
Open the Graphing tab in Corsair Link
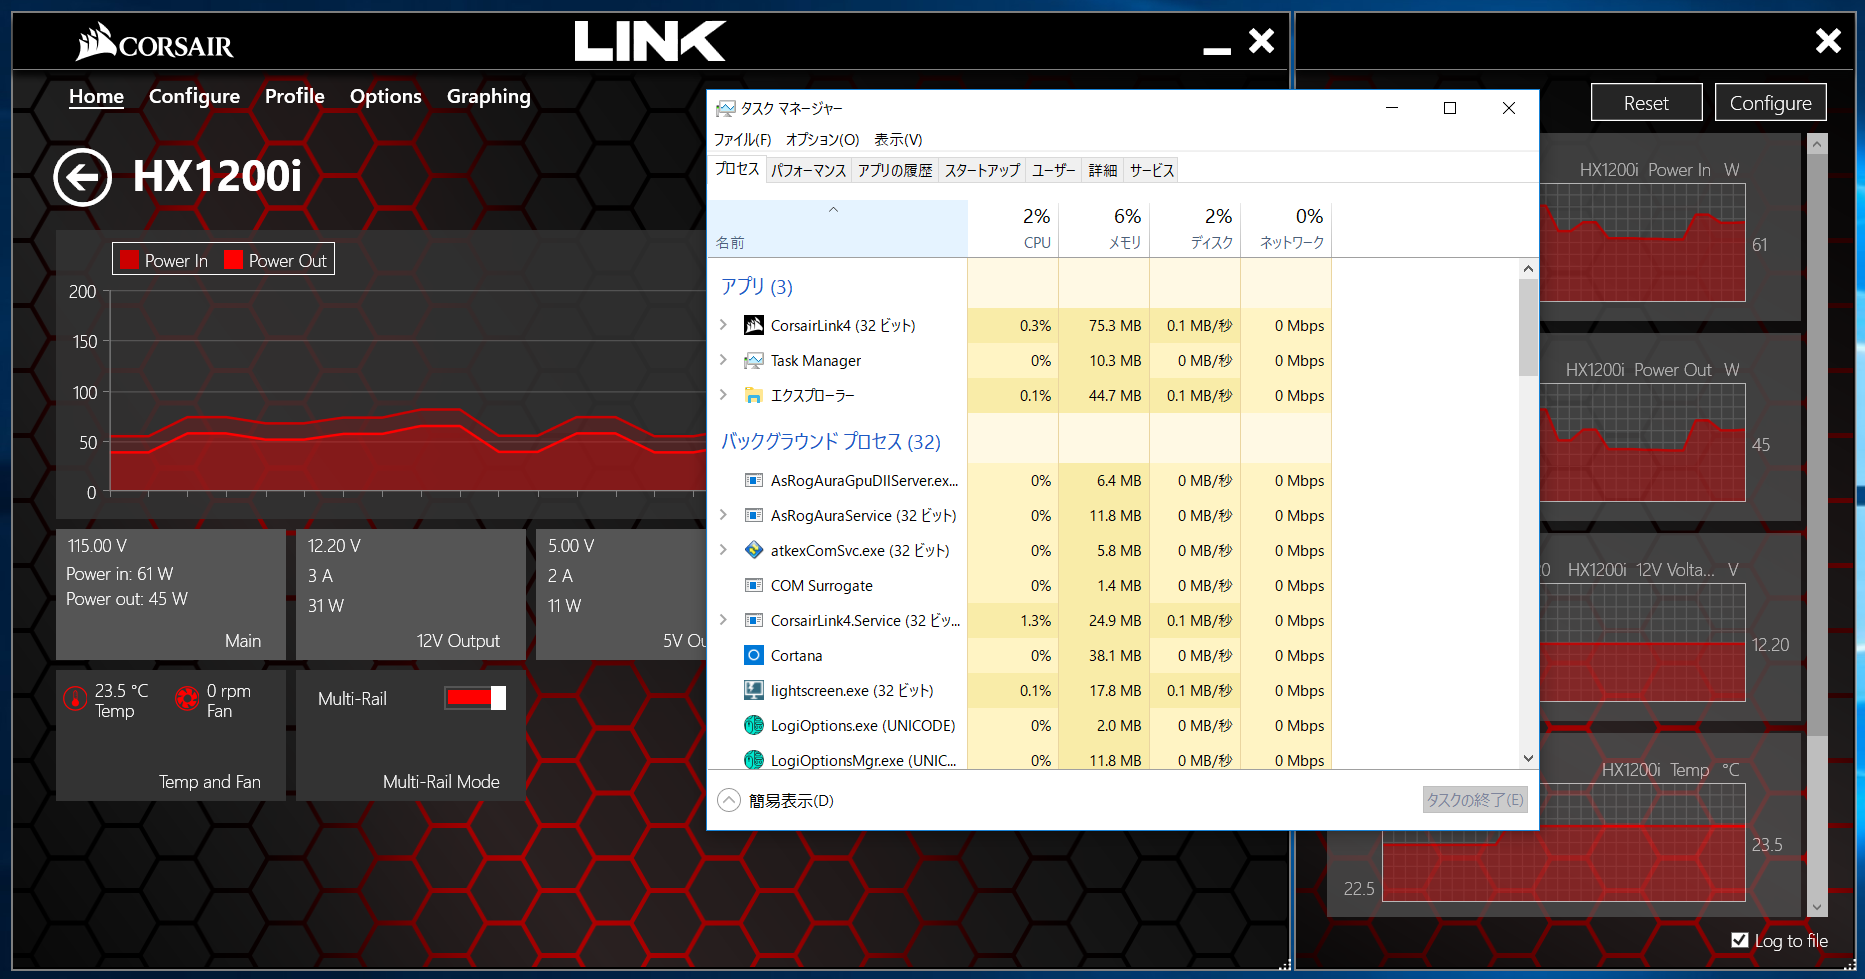point(489,96)
